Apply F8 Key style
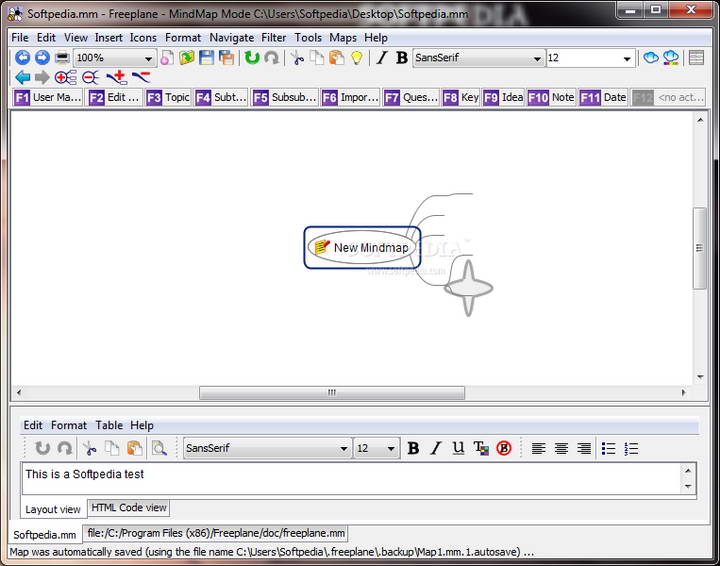 pyautogui.click(x=461, y=97)
